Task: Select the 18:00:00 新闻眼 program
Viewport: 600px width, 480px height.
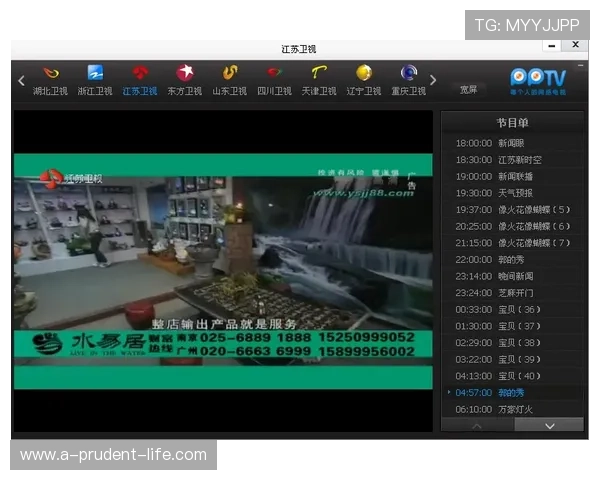Action: (512, 143)
